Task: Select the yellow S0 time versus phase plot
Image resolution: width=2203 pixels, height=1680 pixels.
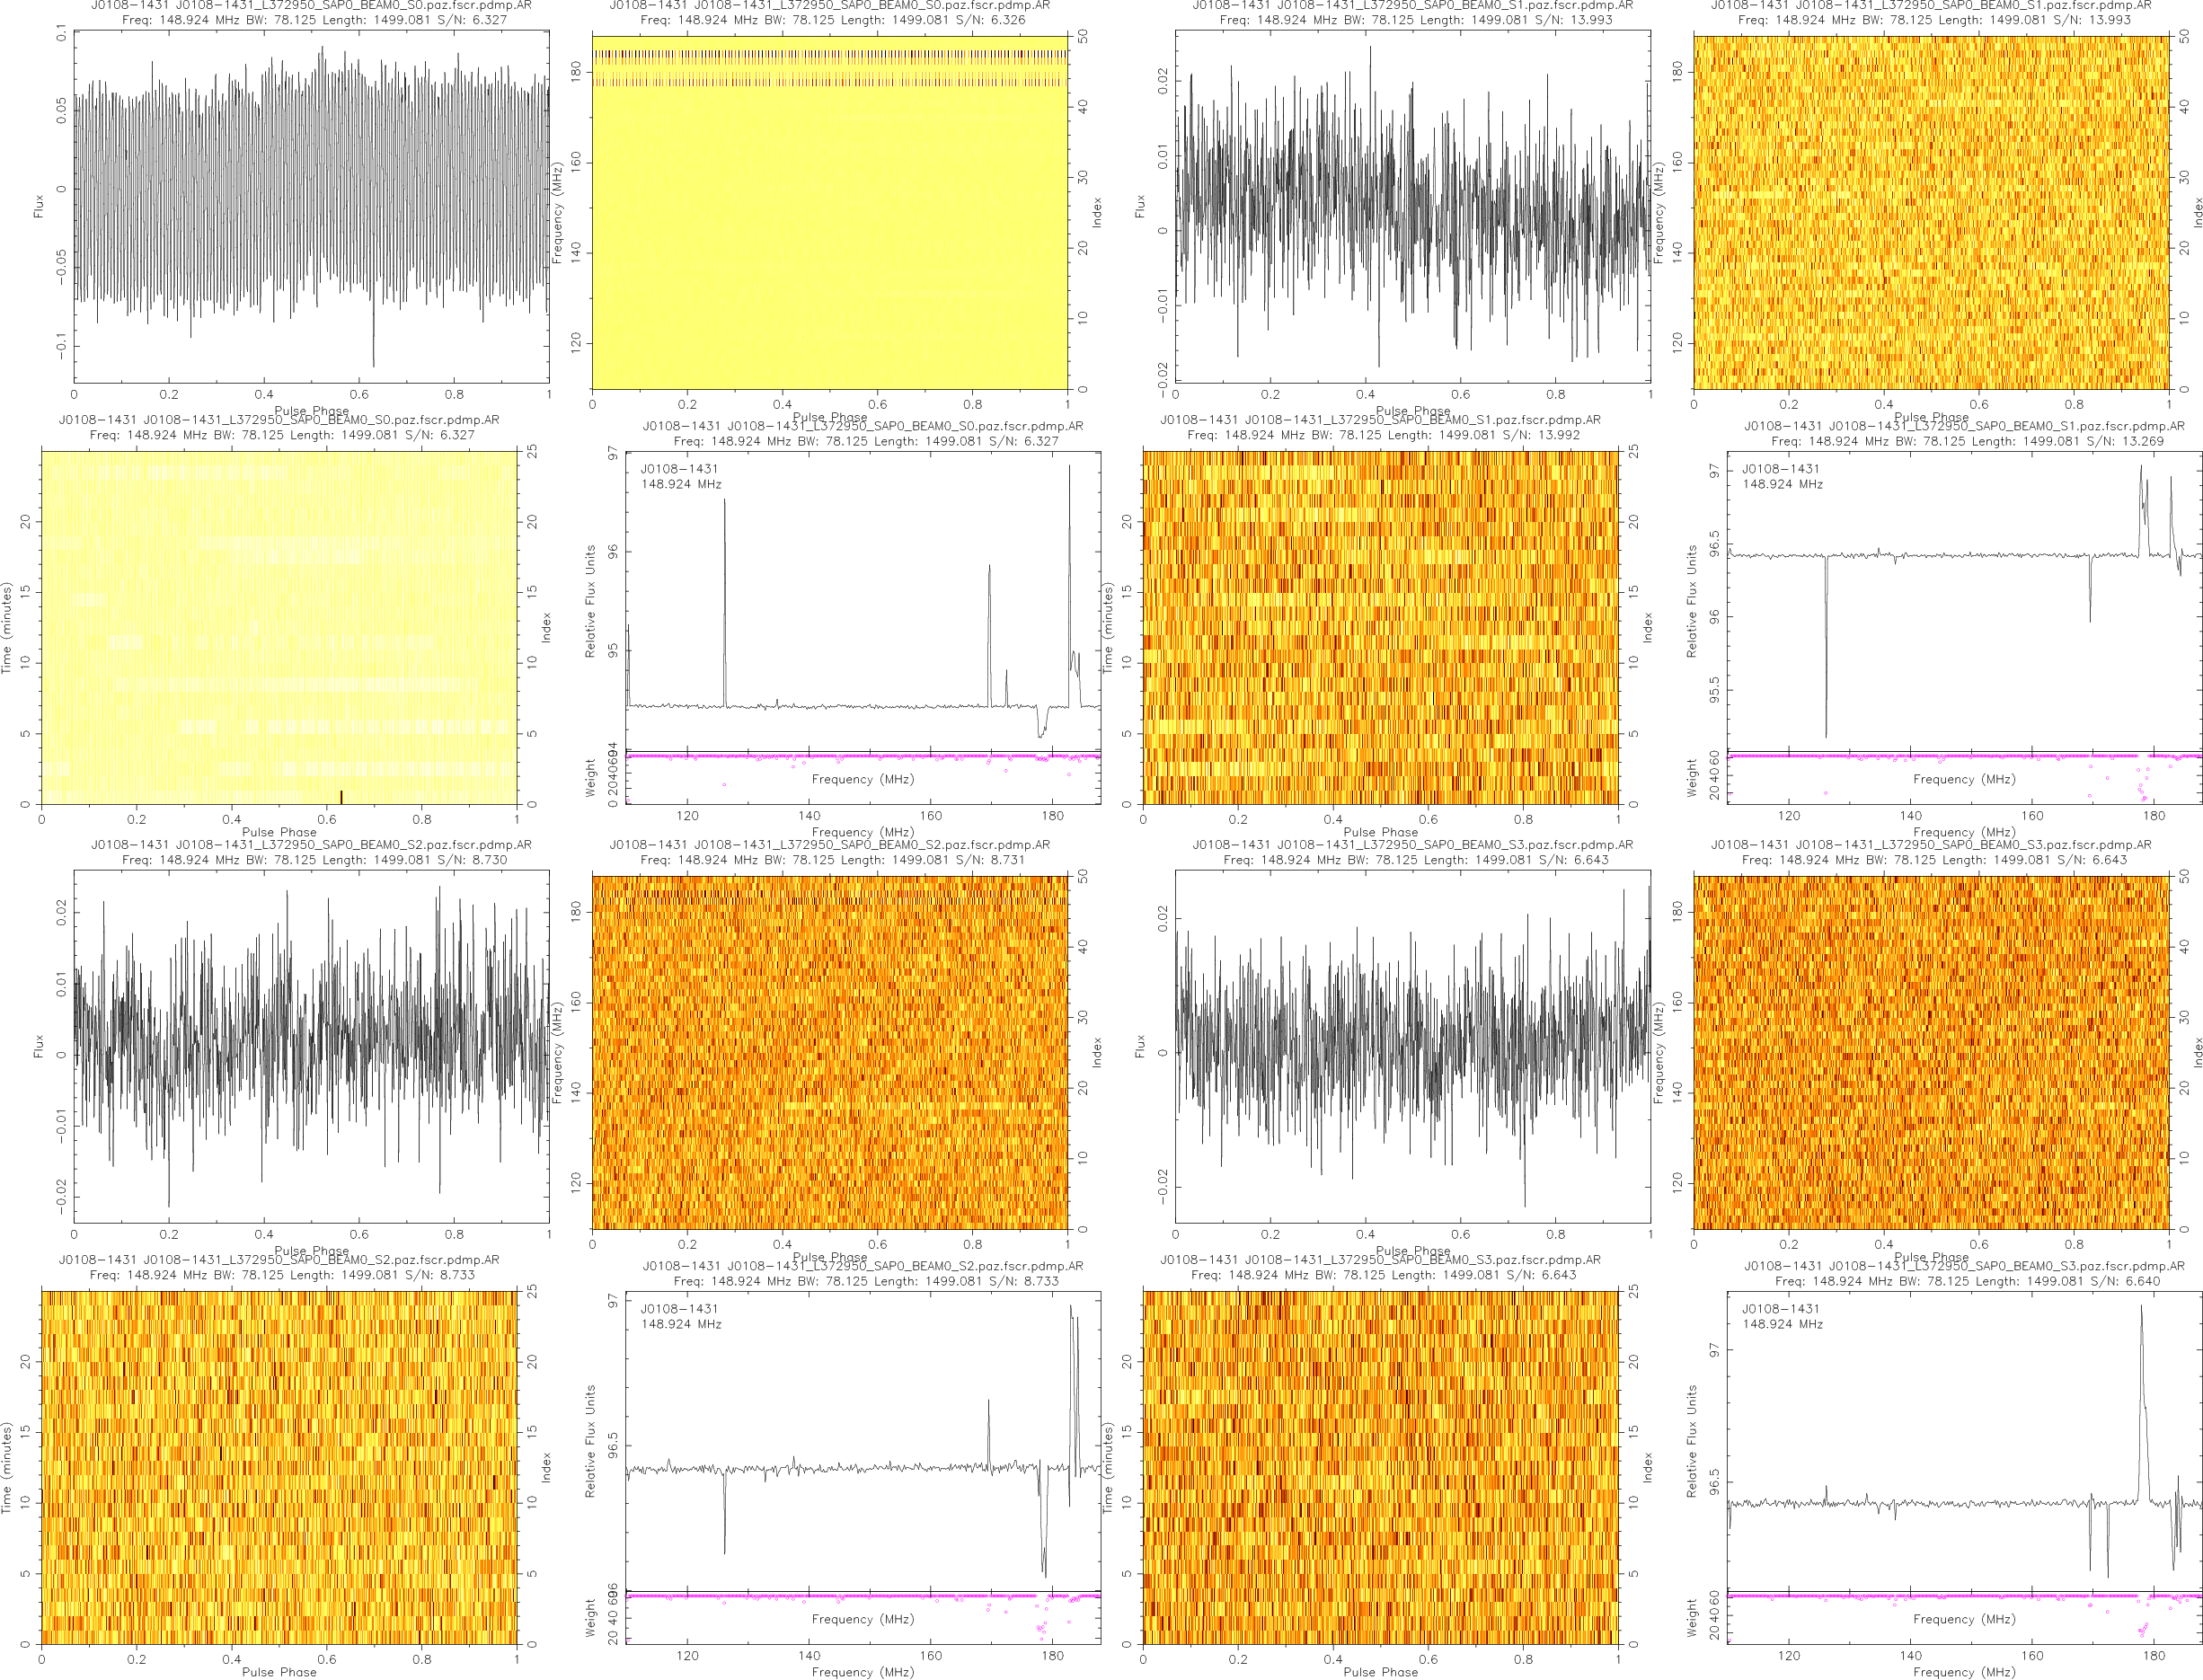Action: click(x=279, y=627)
